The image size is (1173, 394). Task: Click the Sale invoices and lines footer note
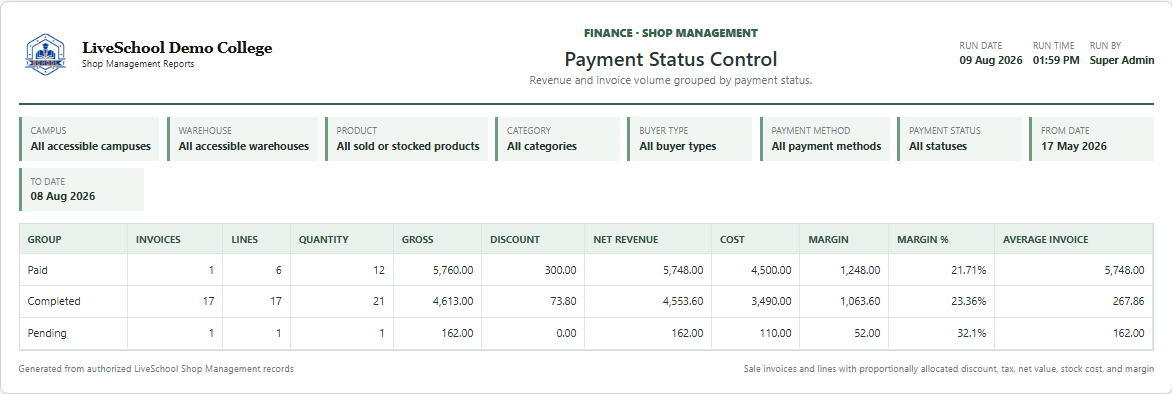pos(949,369)
